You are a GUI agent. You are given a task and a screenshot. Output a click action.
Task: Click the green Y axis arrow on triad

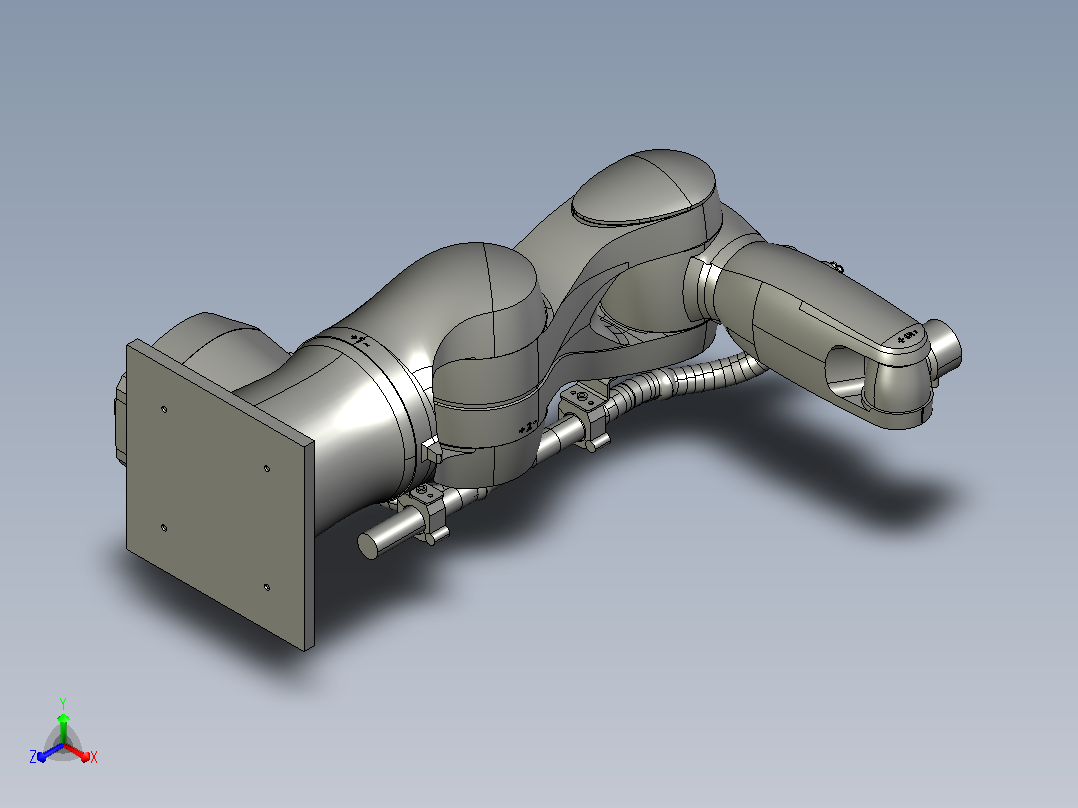(x=63, y=729)
